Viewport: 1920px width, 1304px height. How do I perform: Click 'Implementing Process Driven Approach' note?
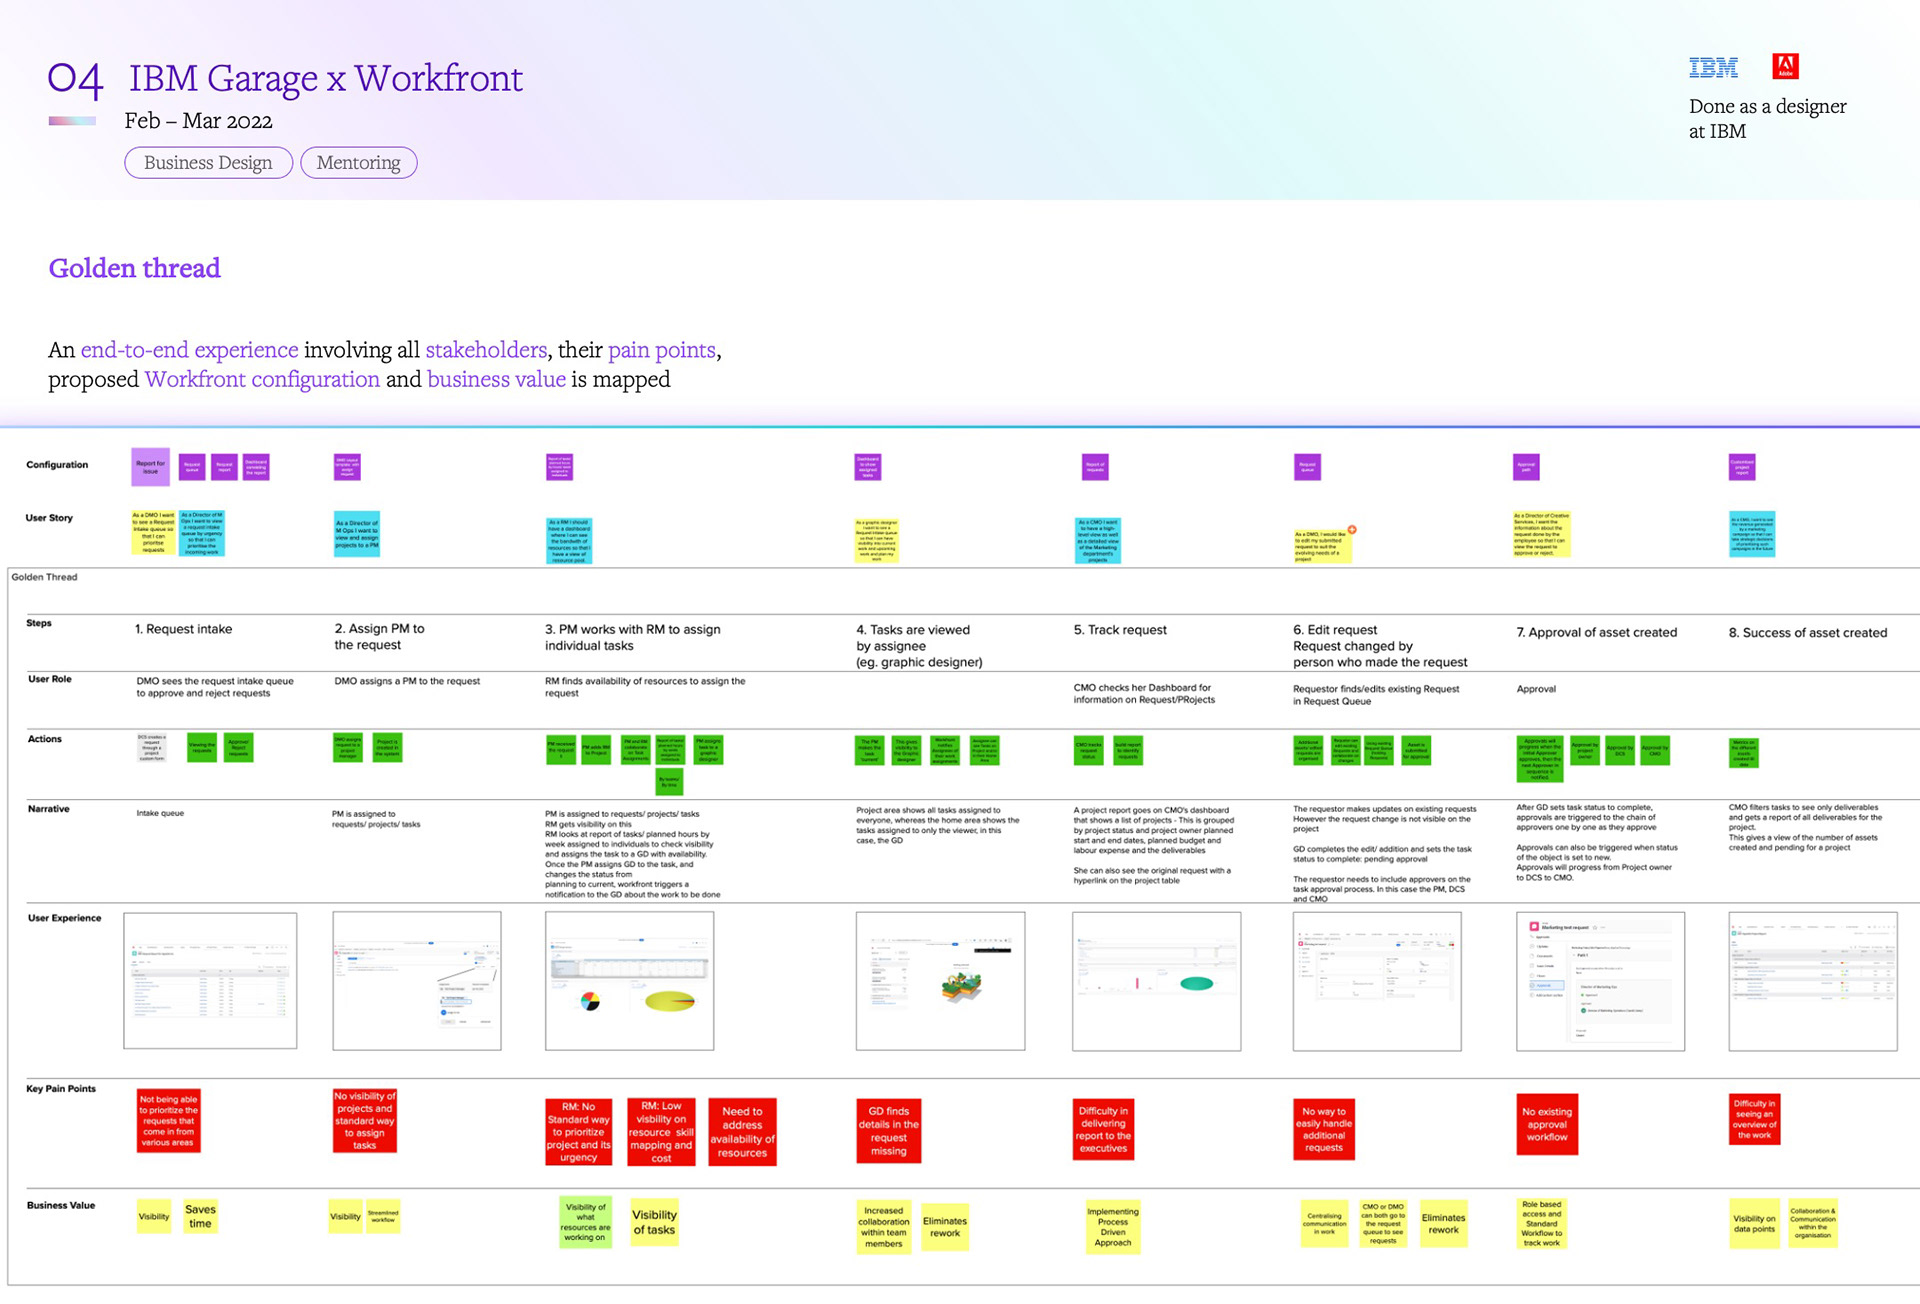point(1113,1227)
